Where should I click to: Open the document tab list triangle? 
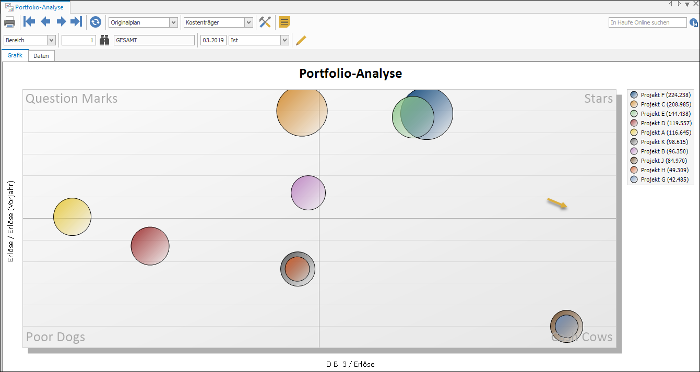coord(688,4)
